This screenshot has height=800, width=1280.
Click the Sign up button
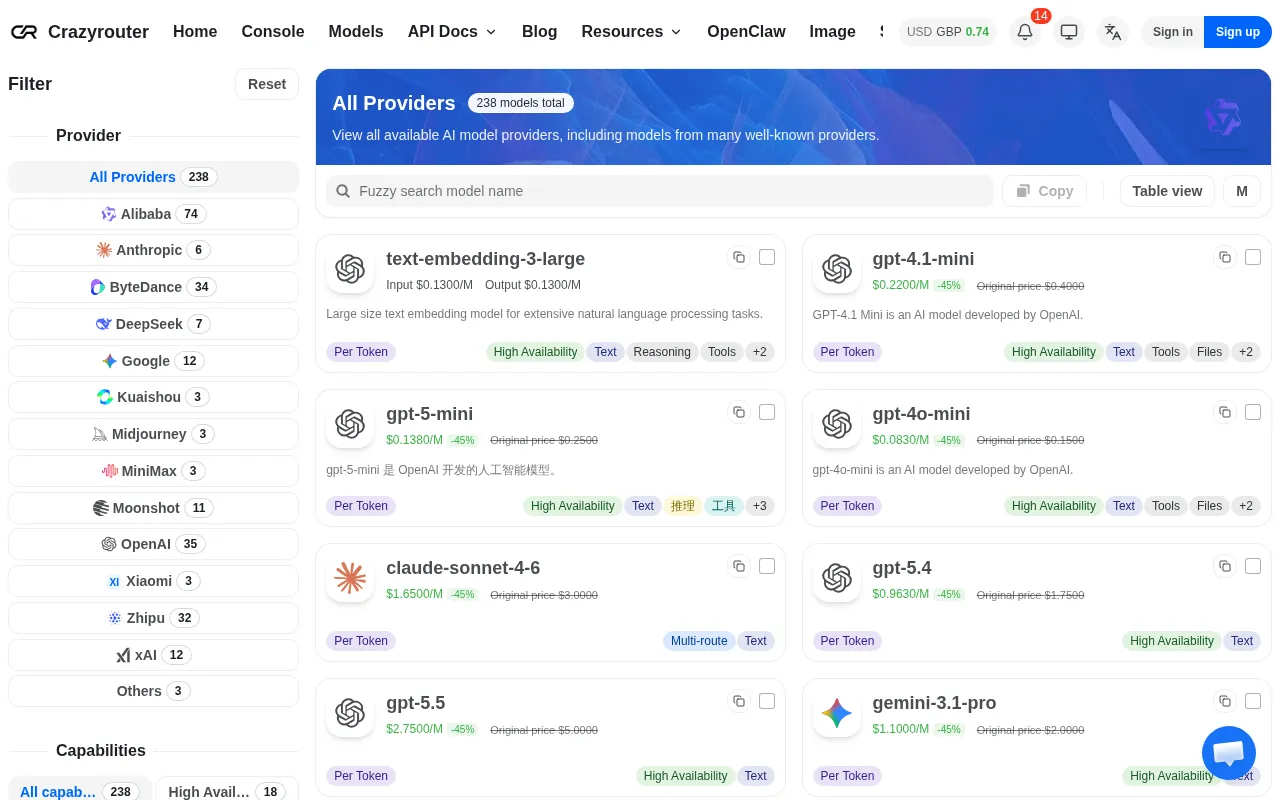(x=1238, y=32)
